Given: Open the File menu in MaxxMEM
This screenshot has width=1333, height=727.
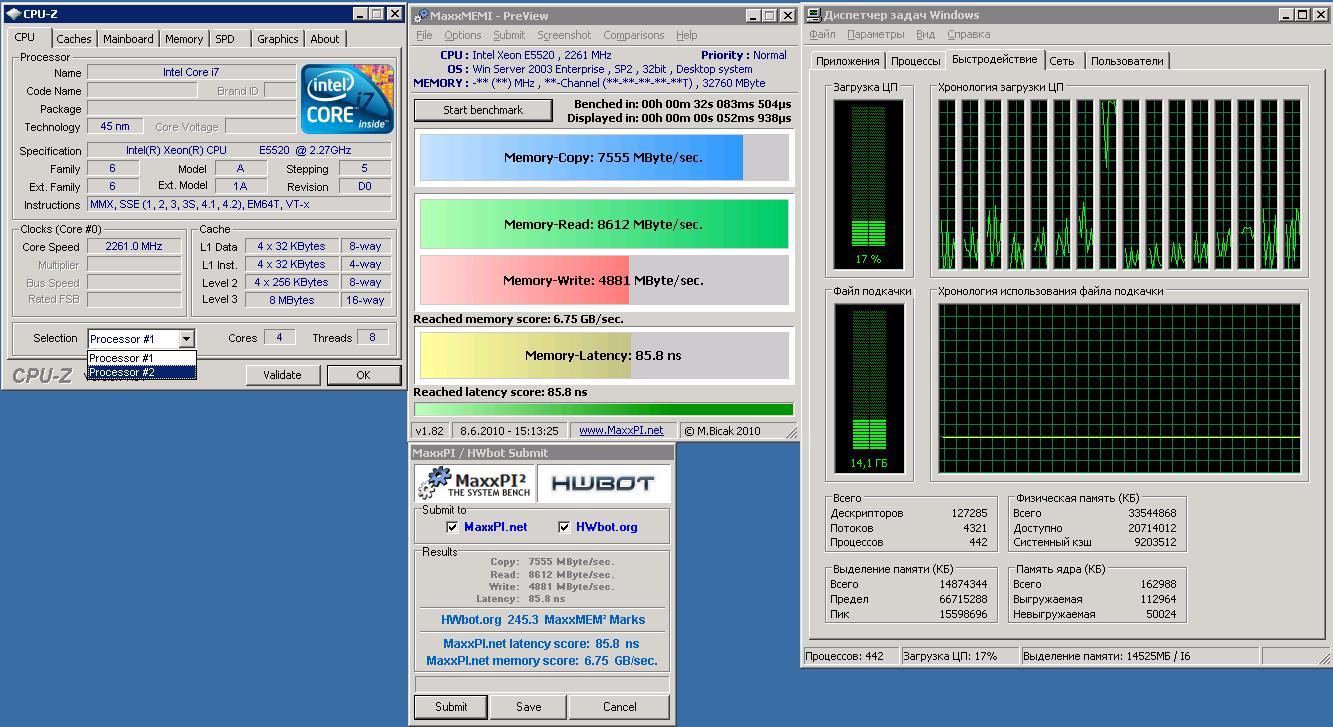Looking at the screenshot, I should pos(424,35).
